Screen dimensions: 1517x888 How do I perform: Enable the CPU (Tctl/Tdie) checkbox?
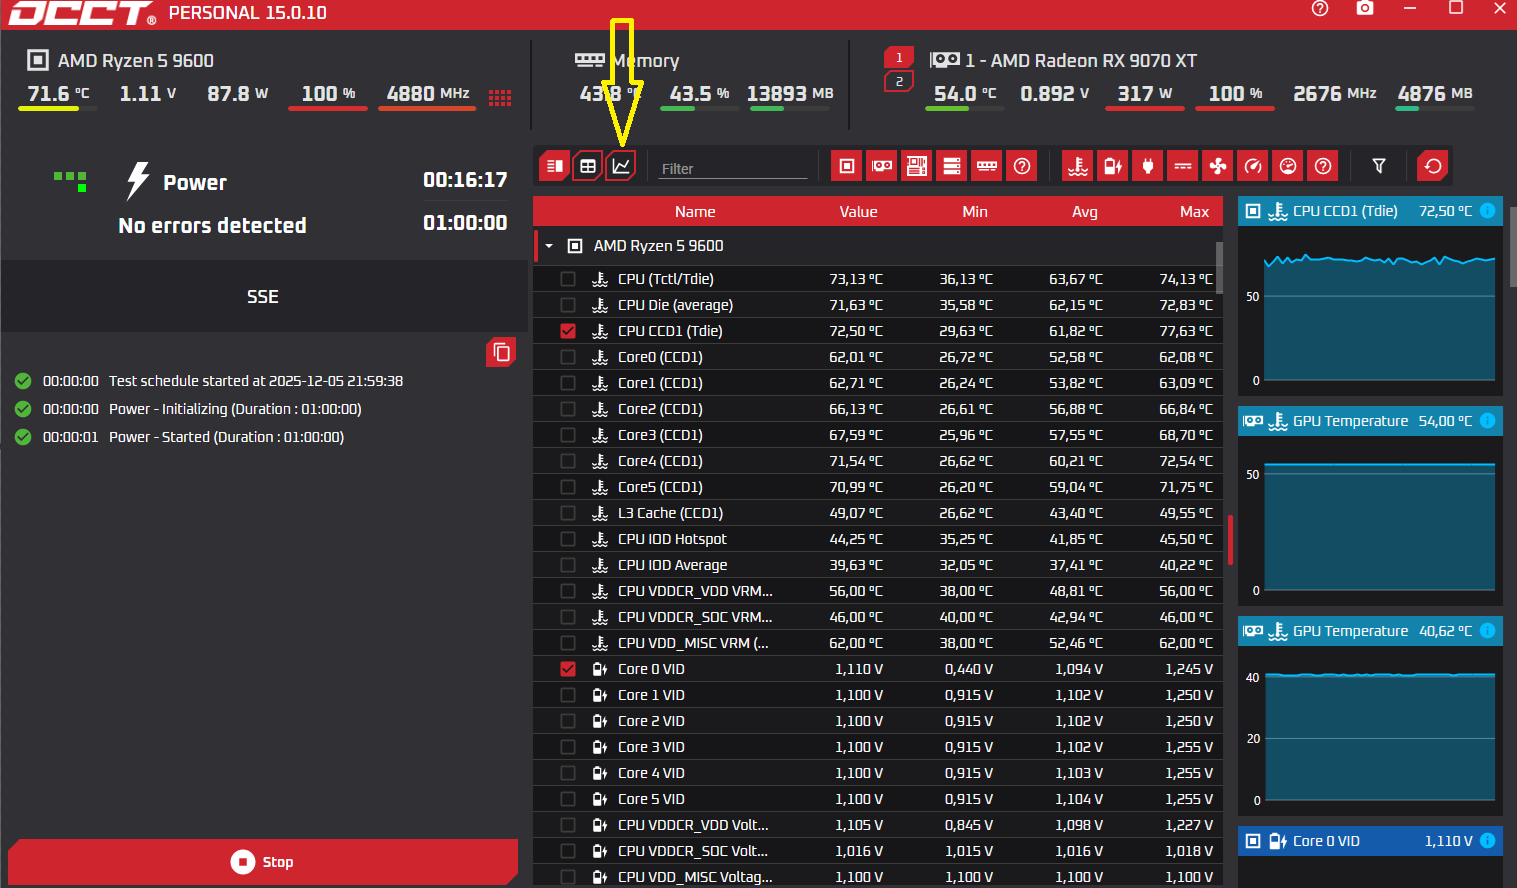(x=568, y=279)
